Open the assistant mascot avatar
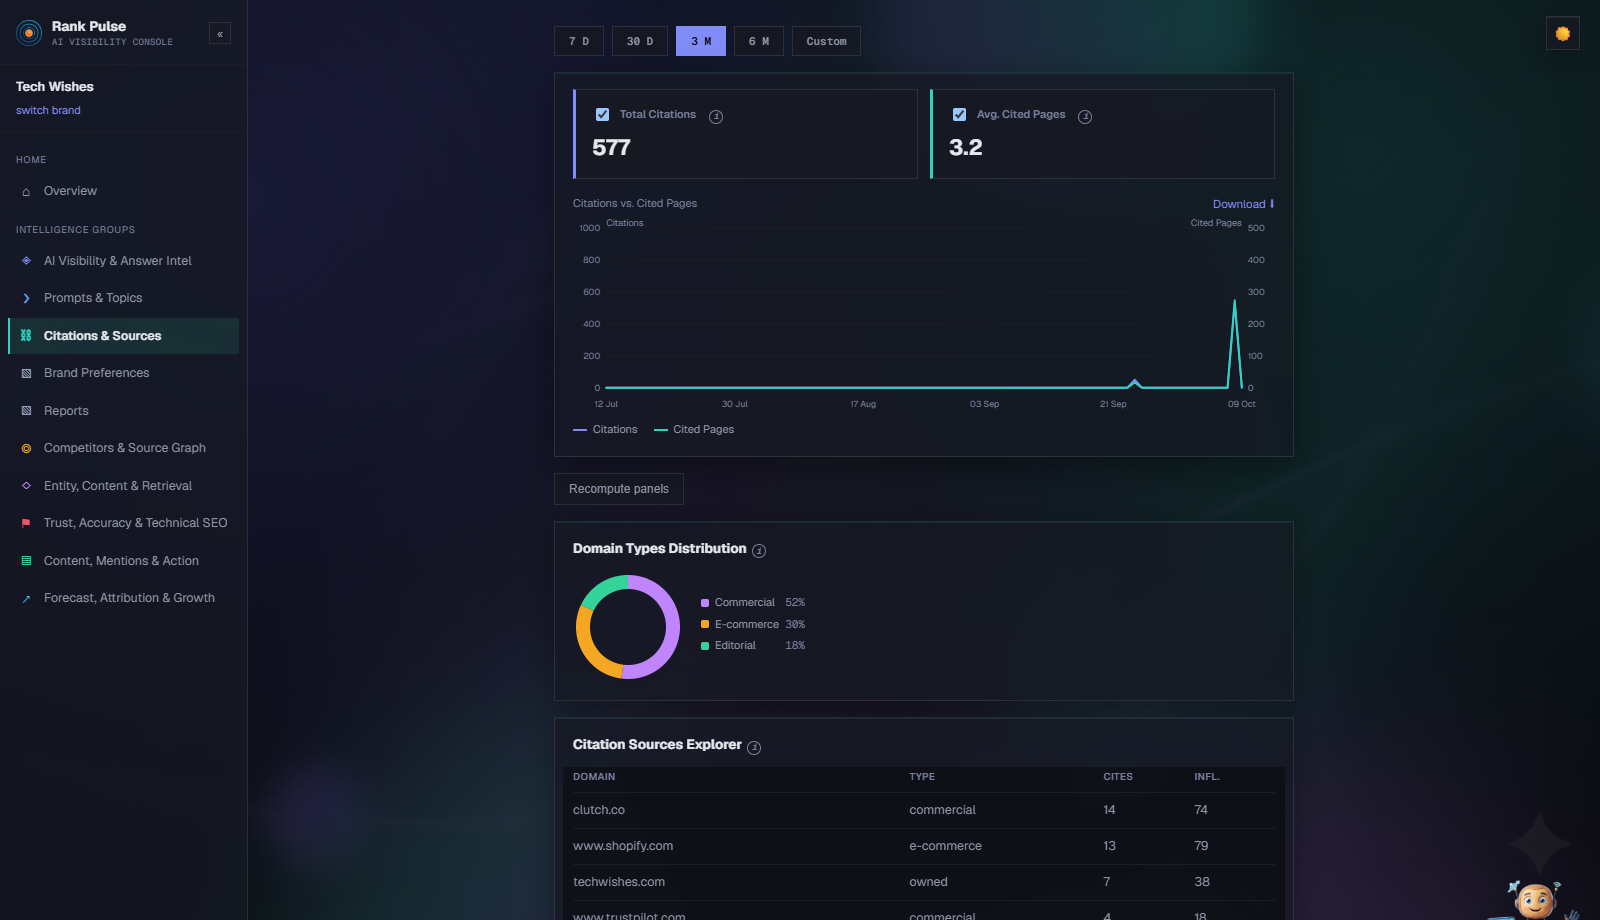 coord(1535,900)
